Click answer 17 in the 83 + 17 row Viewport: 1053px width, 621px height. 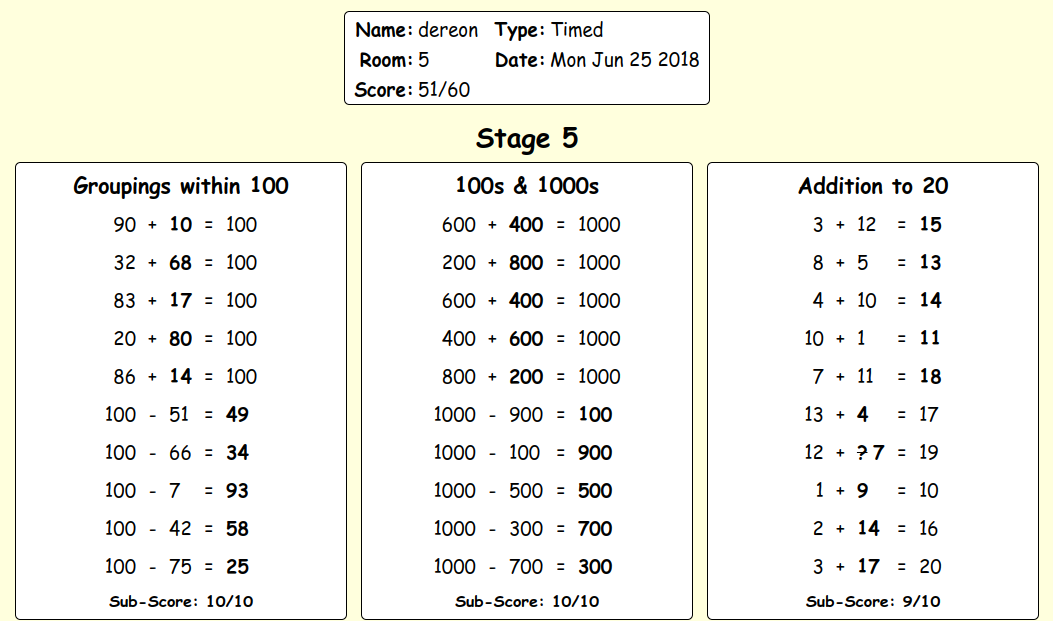point(181,300)
